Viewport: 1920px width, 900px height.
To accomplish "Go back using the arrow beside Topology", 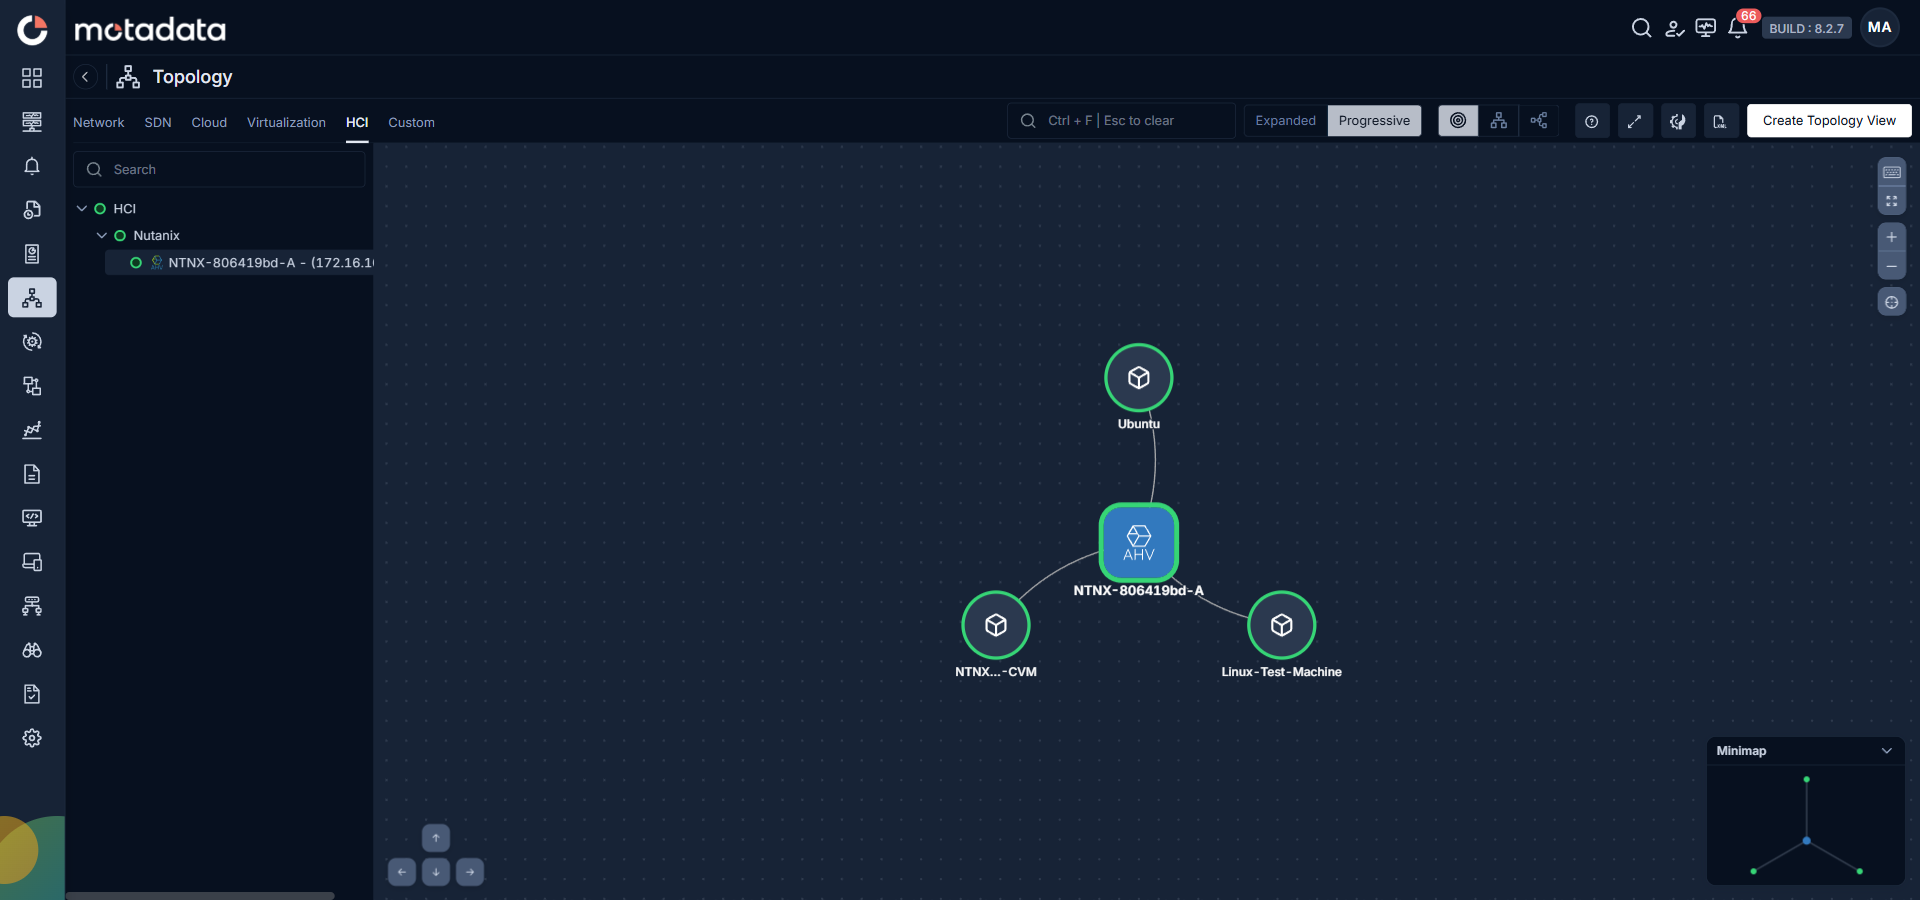I will (x=85, y=77).
